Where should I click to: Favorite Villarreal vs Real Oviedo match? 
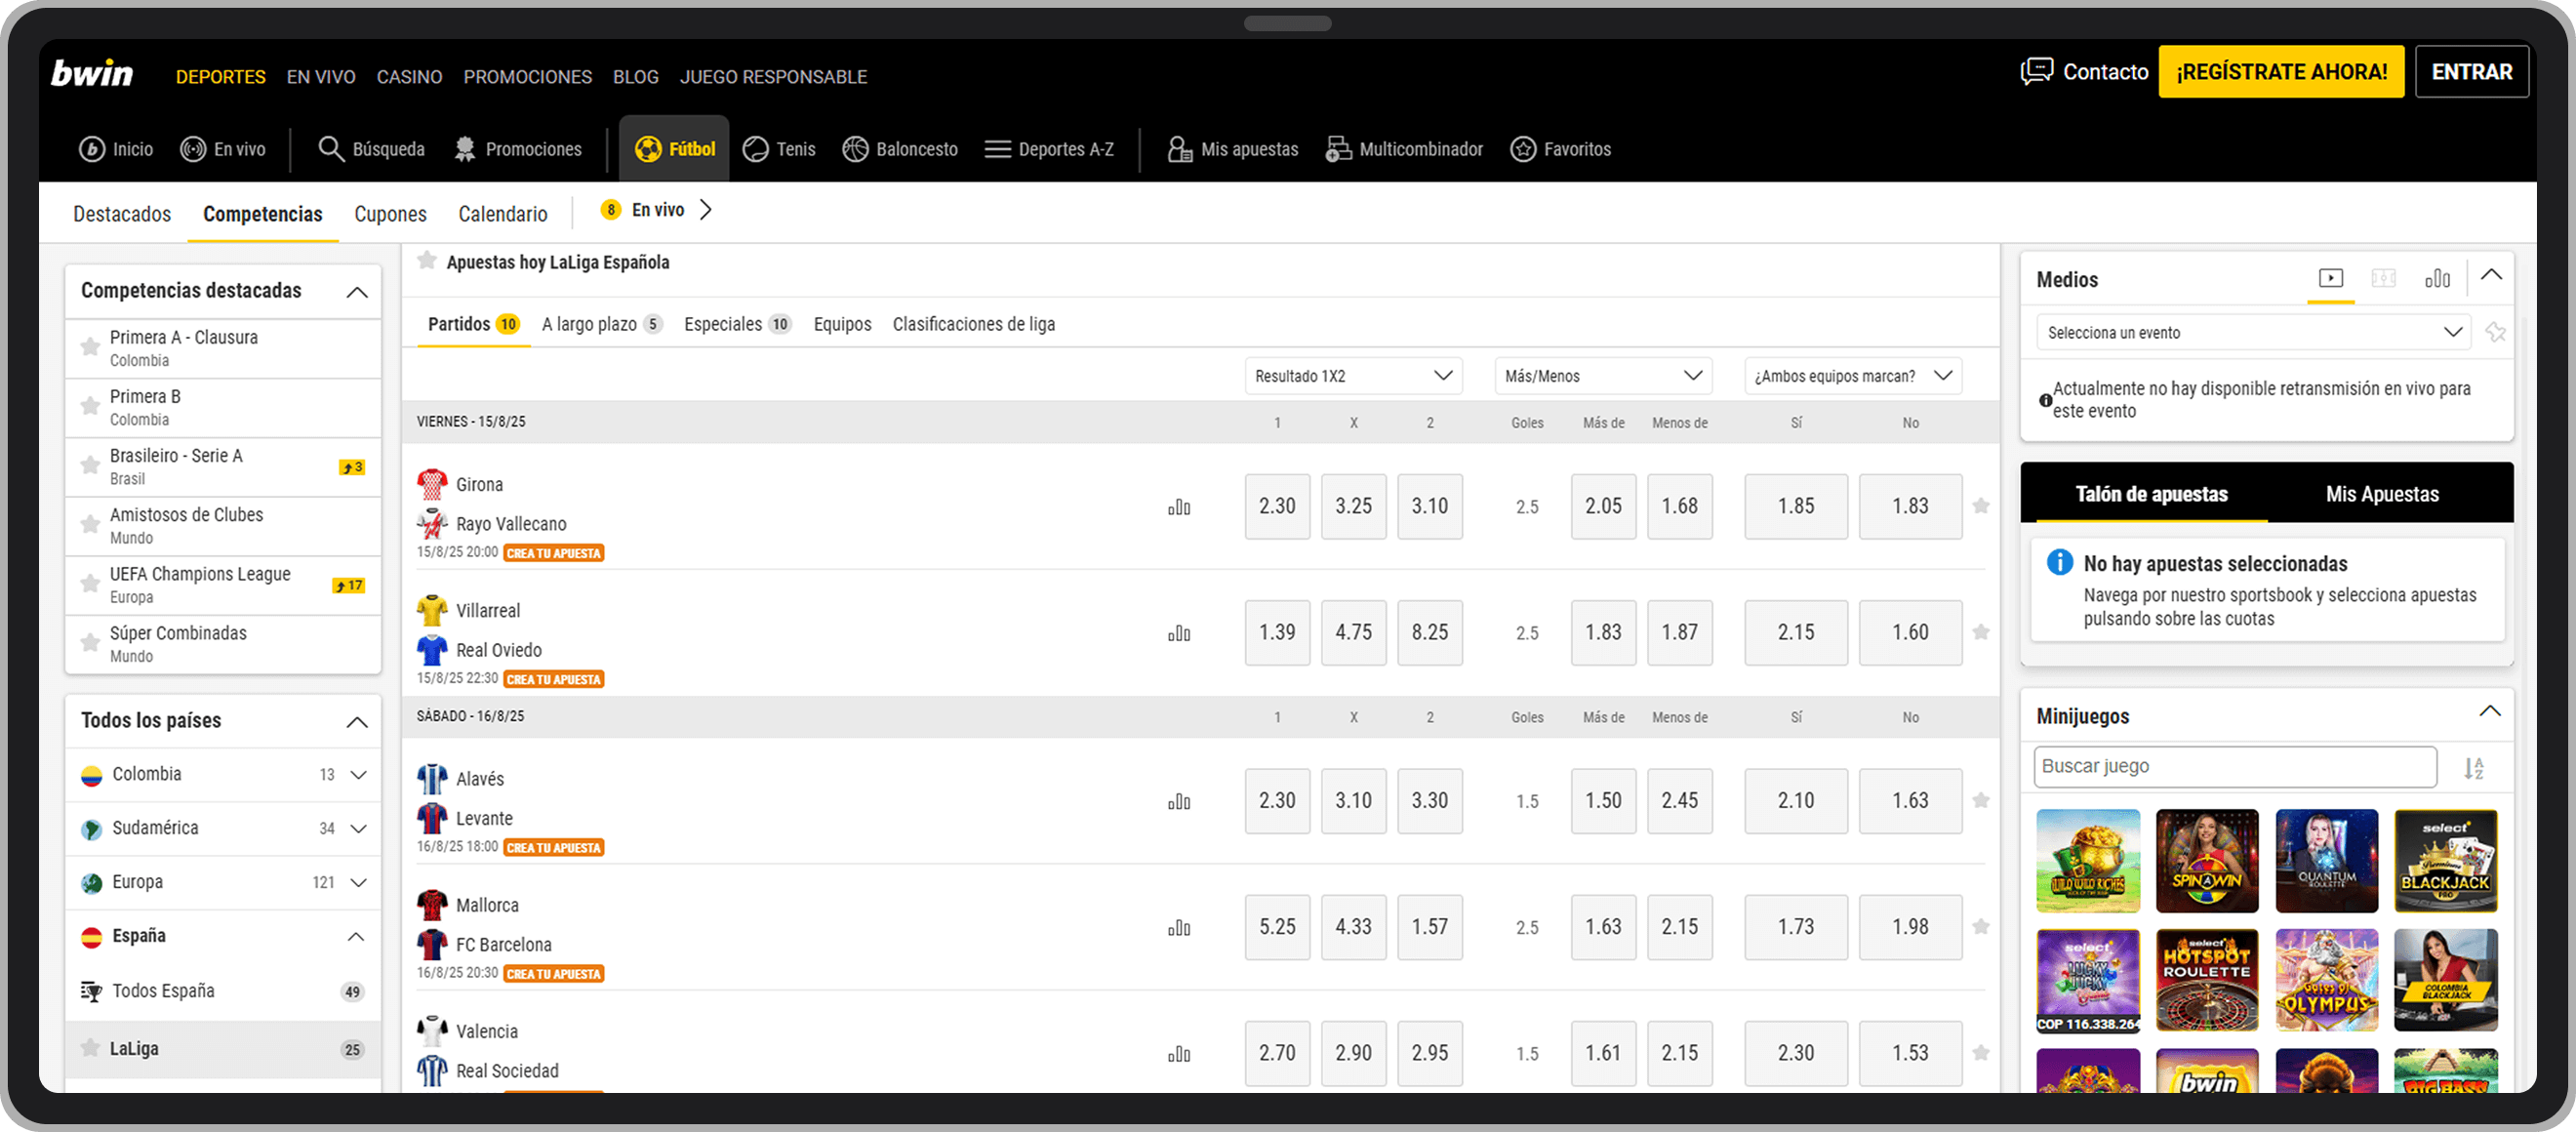tap(1980, 632)
